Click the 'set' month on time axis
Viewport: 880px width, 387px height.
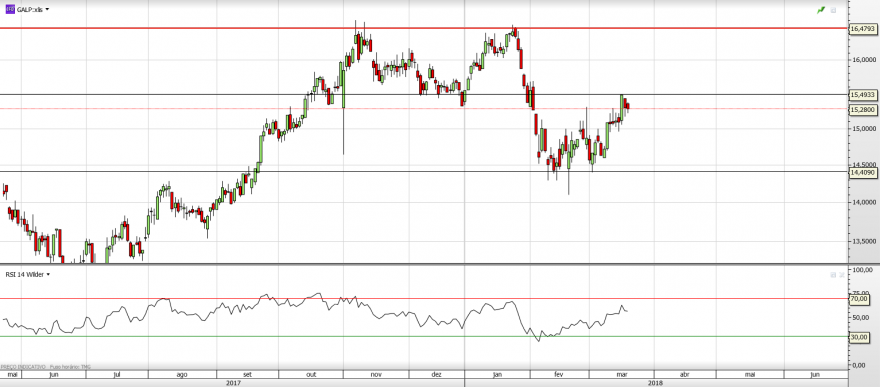(248, 374)
